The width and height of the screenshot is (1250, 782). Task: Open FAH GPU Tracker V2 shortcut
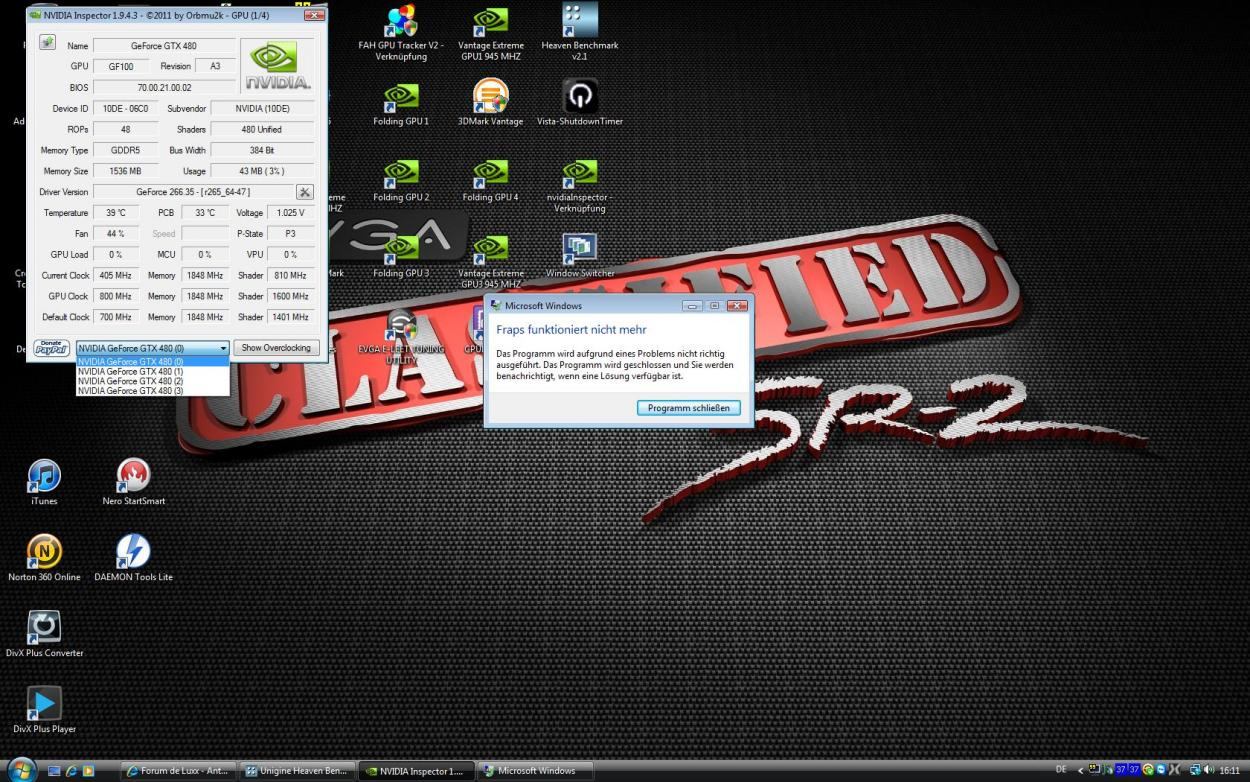401,33
